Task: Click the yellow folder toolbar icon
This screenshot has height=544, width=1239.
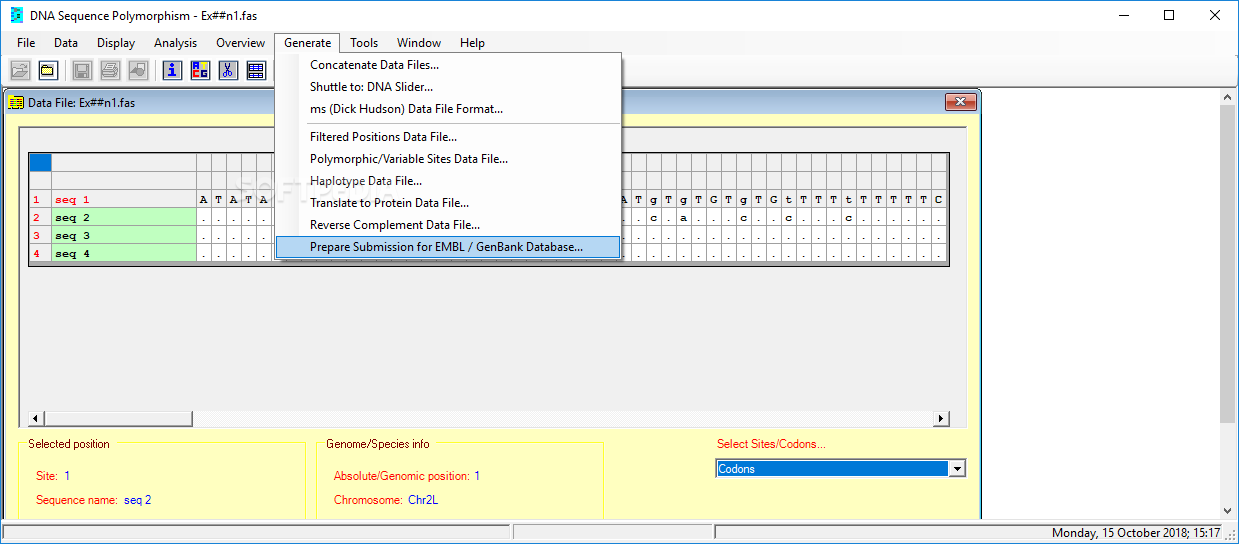Action: coord(48,70)
